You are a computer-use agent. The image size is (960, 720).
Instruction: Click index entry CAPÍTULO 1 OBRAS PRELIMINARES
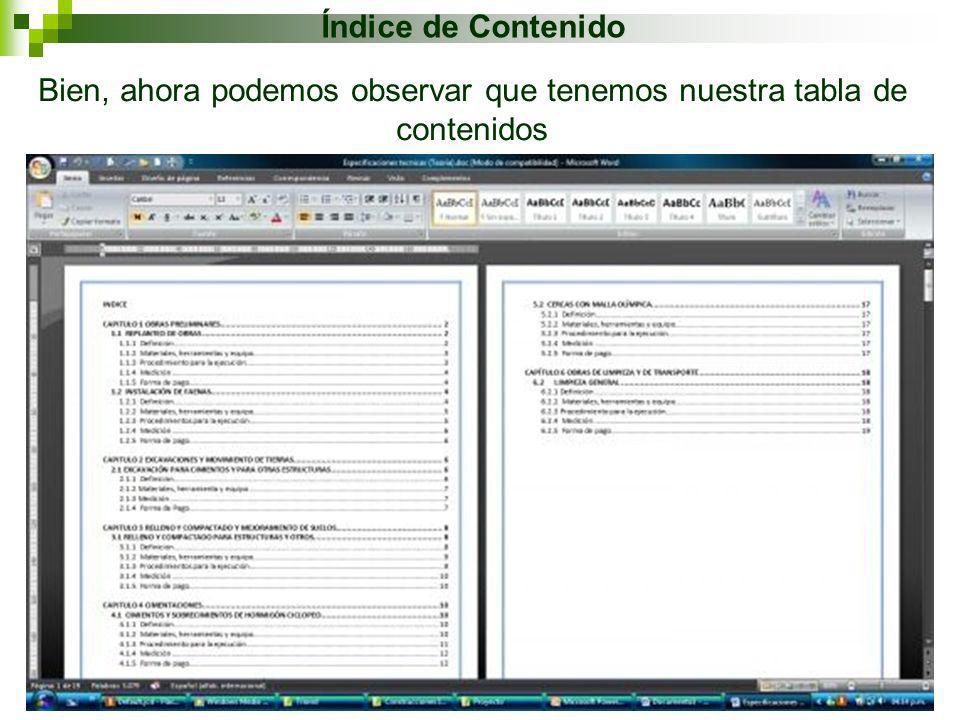coord(275,324)
